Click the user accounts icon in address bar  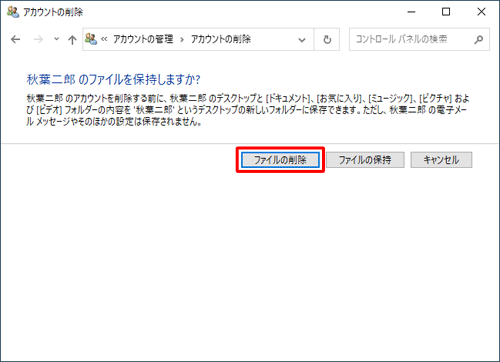[91, 39]
